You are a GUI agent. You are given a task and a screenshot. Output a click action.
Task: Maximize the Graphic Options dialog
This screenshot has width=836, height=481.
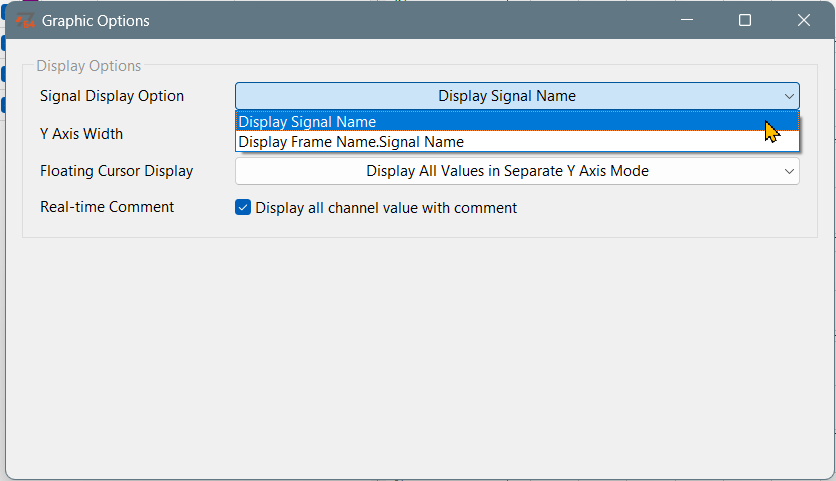[745, 20]
